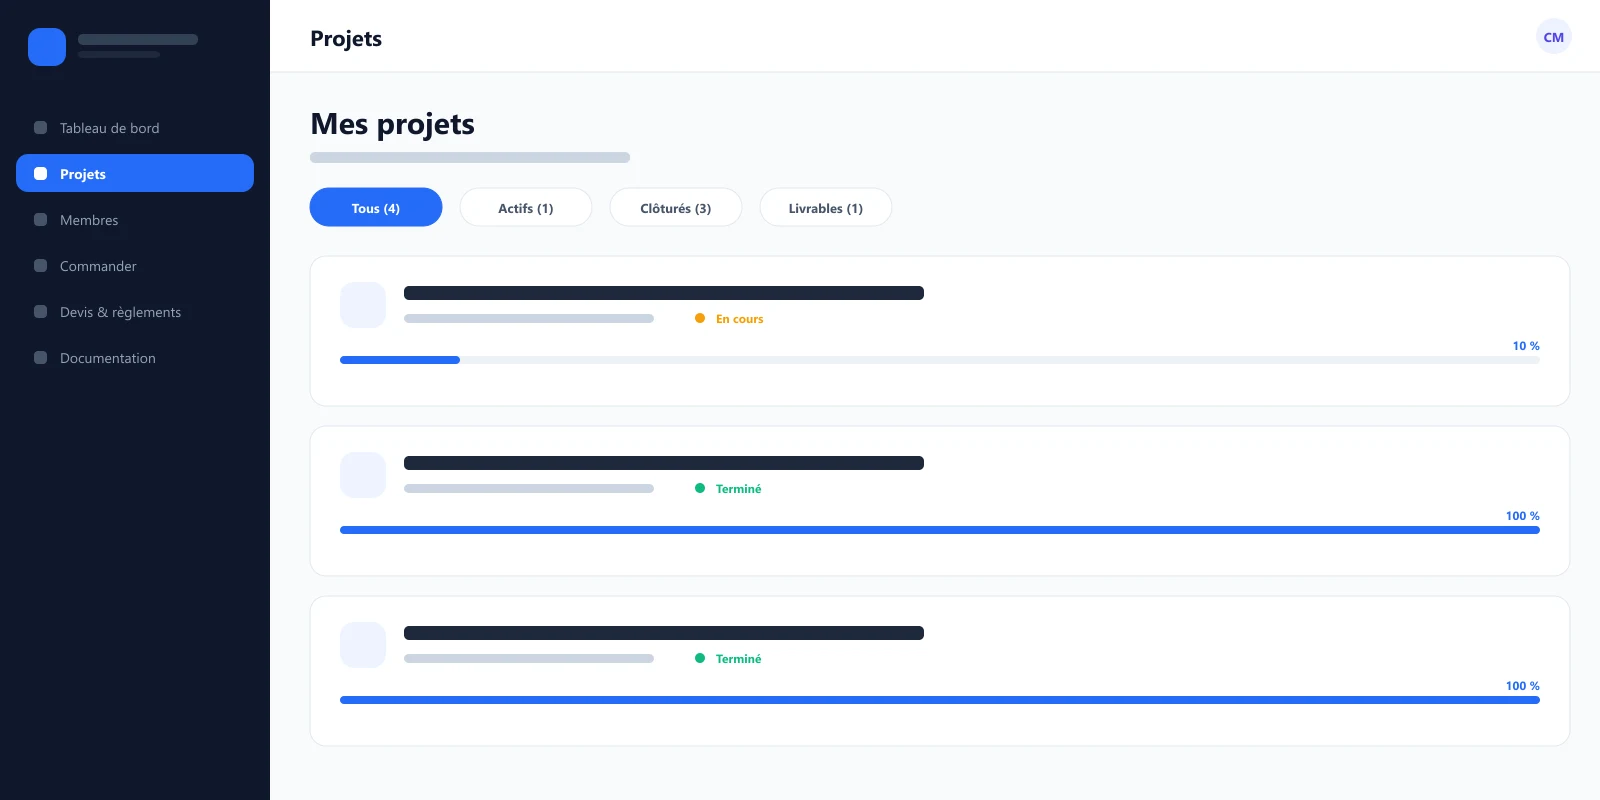Open Documentation from the sidebar
Screen dimensions: 1600x800
135,358
